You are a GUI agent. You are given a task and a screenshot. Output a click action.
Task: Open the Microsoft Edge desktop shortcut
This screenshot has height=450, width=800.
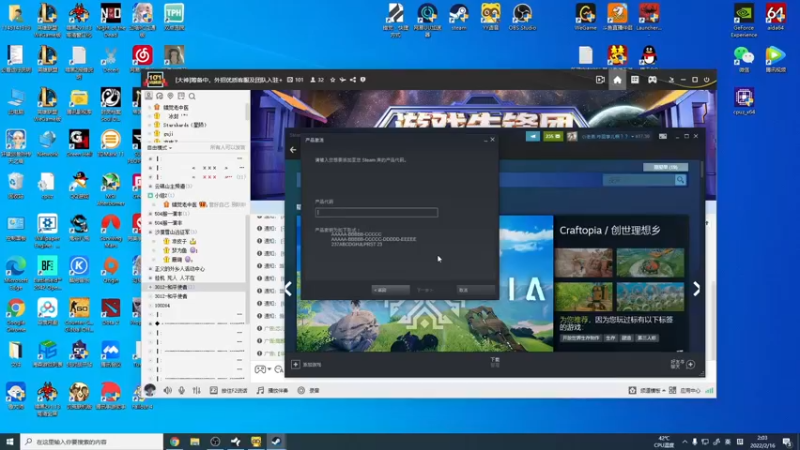point(16,272)
